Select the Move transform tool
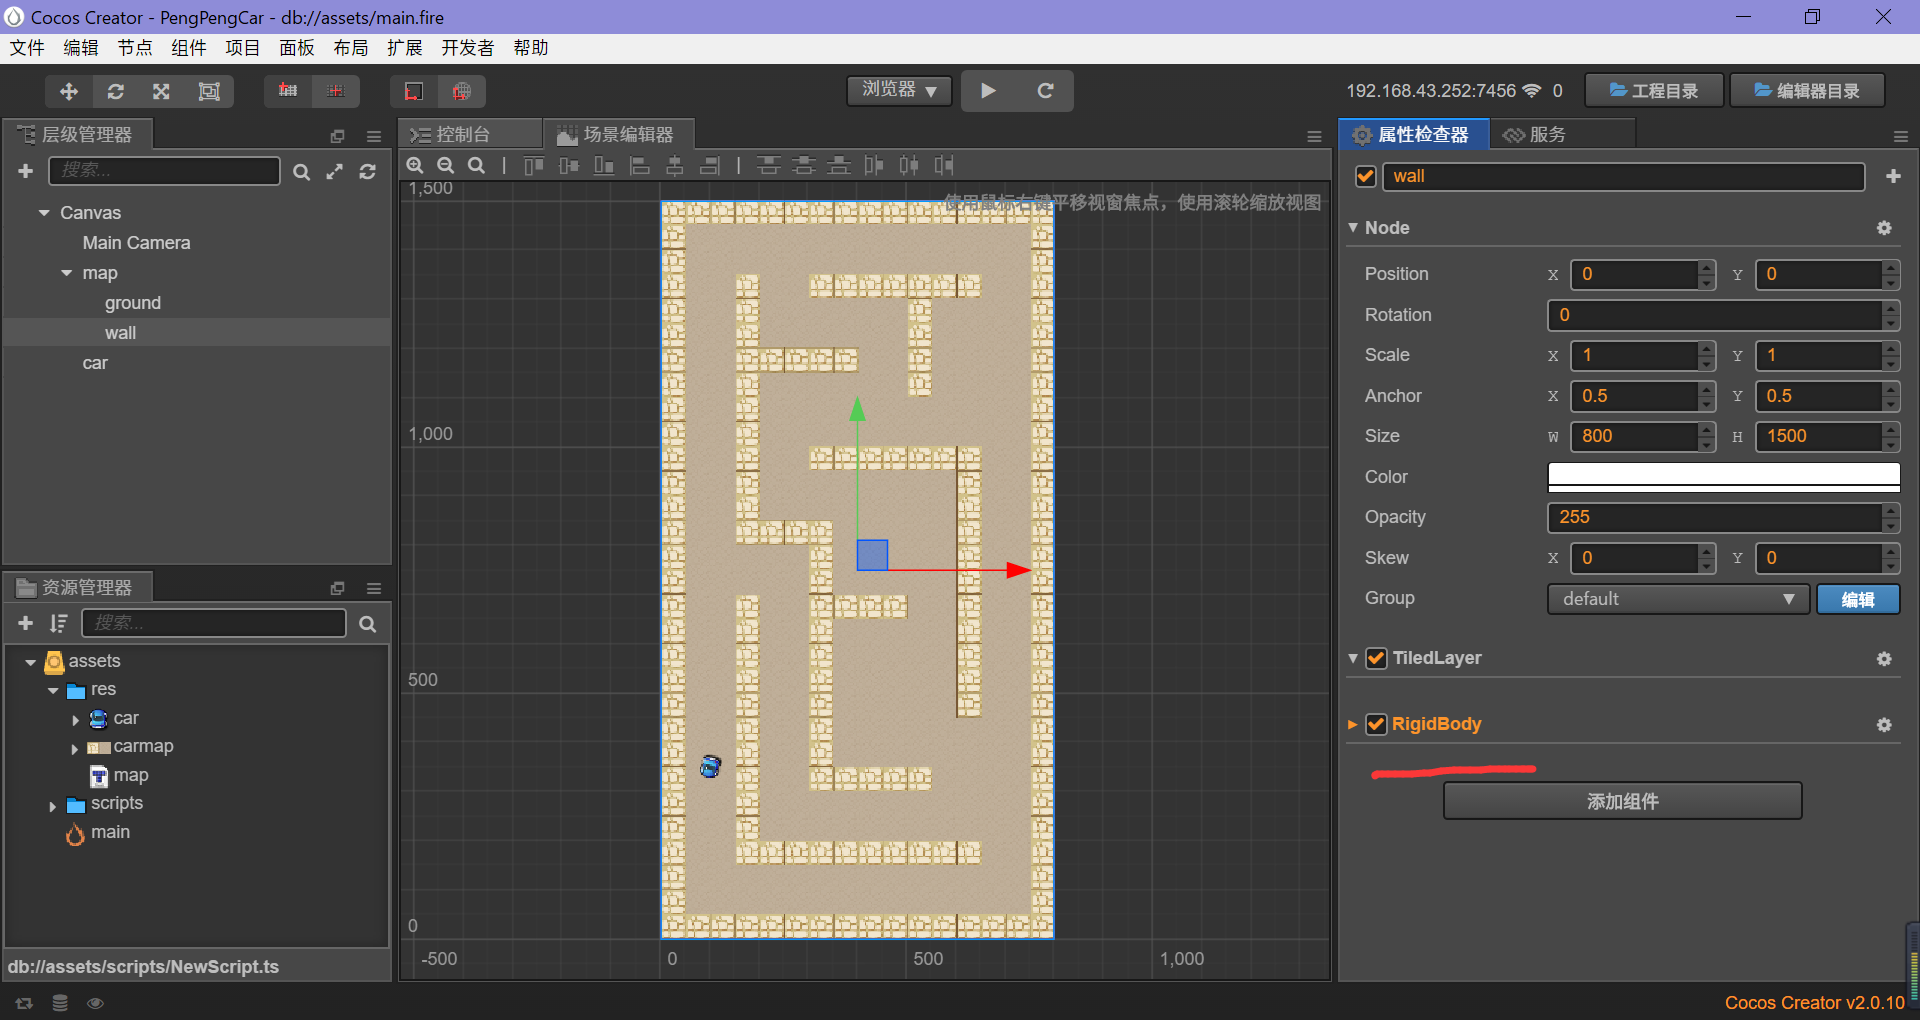Screen dimensions: 1920x1020 click(69, 91)
